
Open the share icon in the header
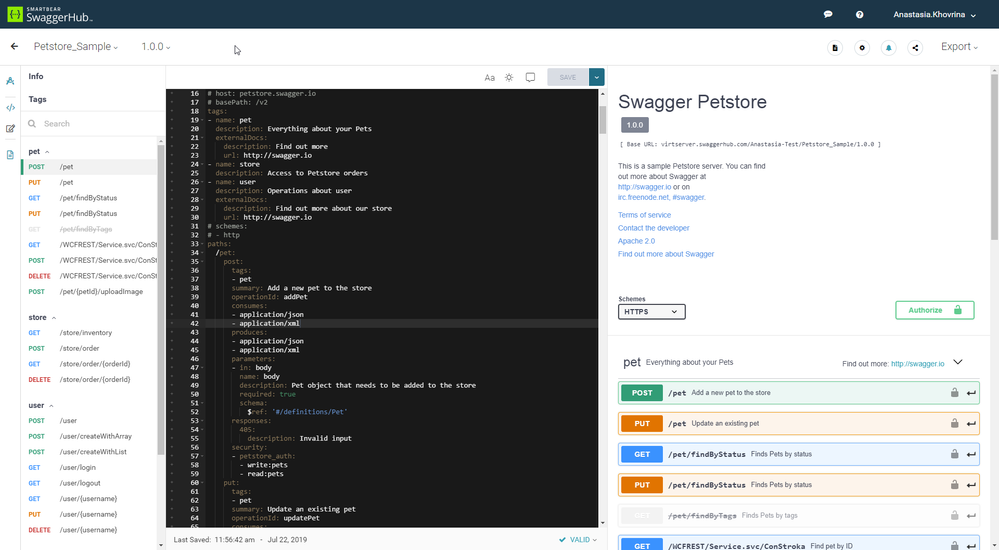pos(915,47)
